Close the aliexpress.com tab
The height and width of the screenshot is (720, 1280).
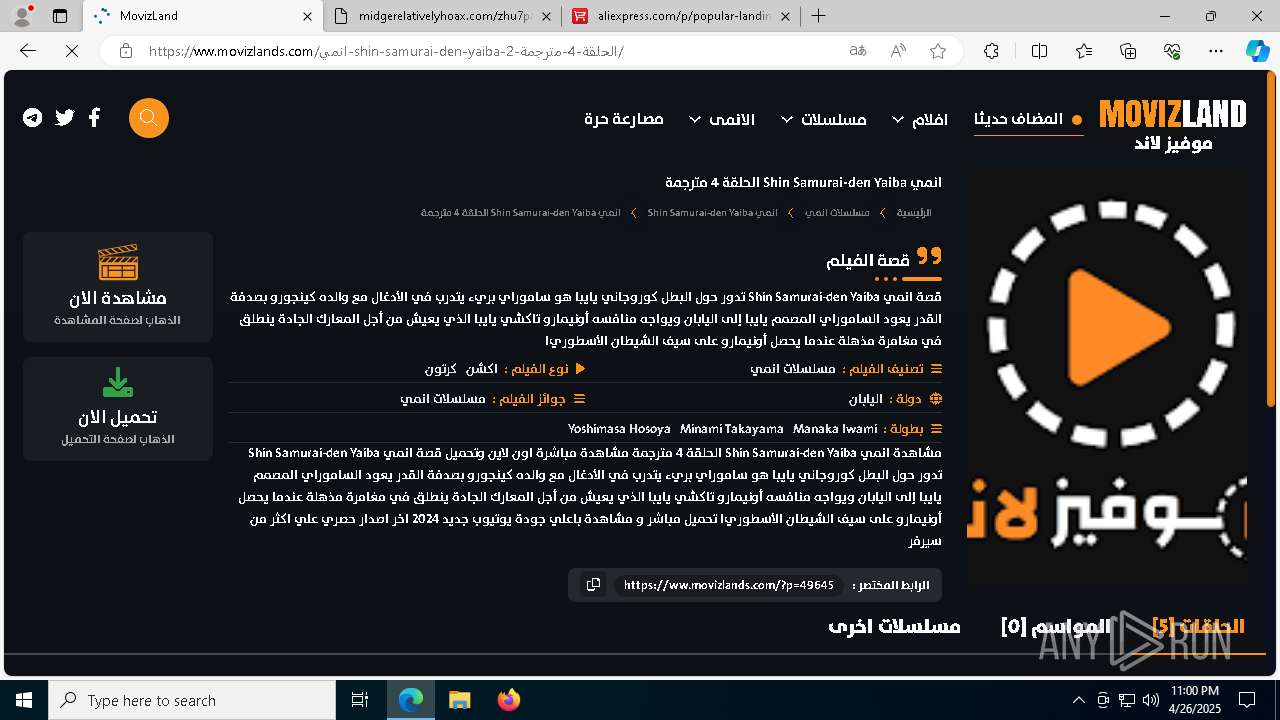[785, 16]
